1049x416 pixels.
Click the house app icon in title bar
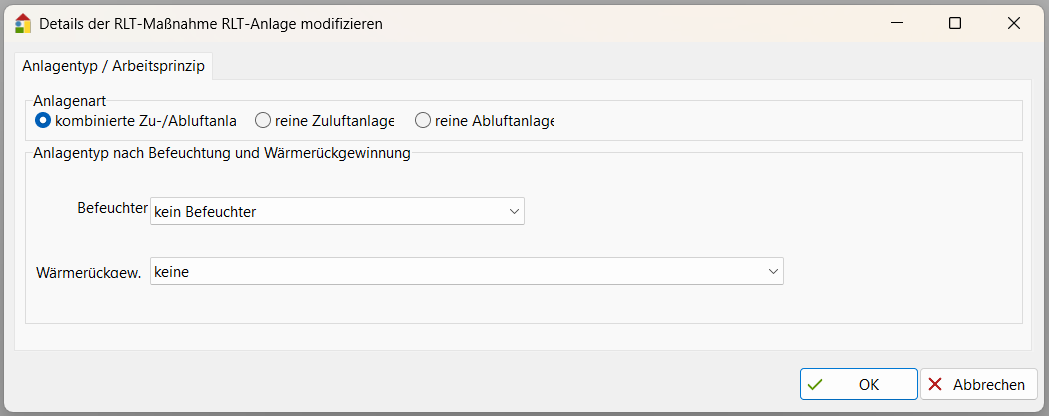(x=23, y=22)
